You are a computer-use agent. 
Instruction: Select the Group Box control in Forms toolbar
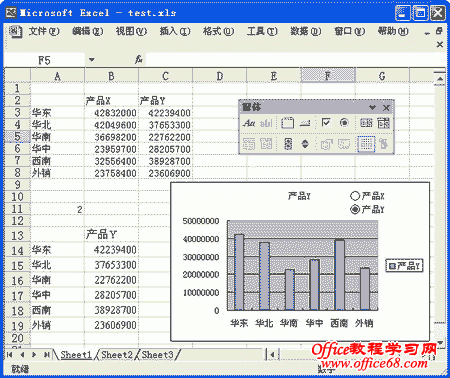tap(287, 123)
